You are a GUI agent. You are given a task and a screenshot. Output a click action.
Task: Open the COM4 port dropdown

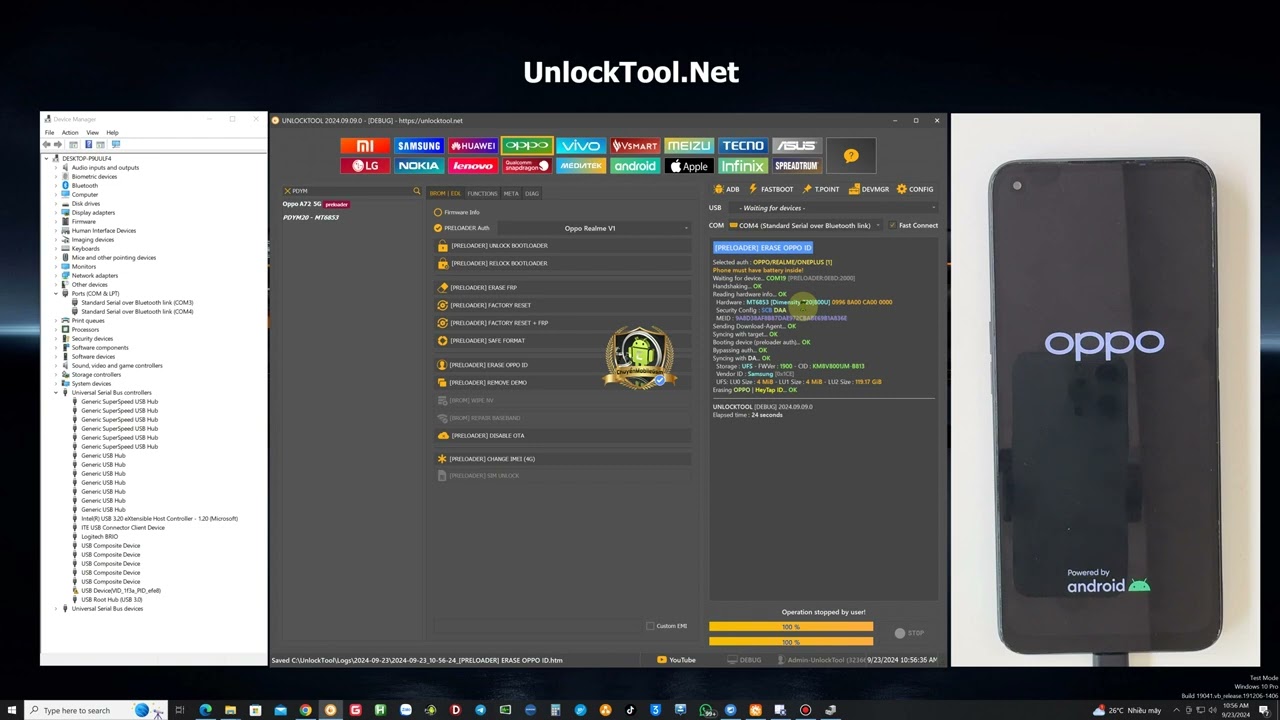click(x=805, y=225)
